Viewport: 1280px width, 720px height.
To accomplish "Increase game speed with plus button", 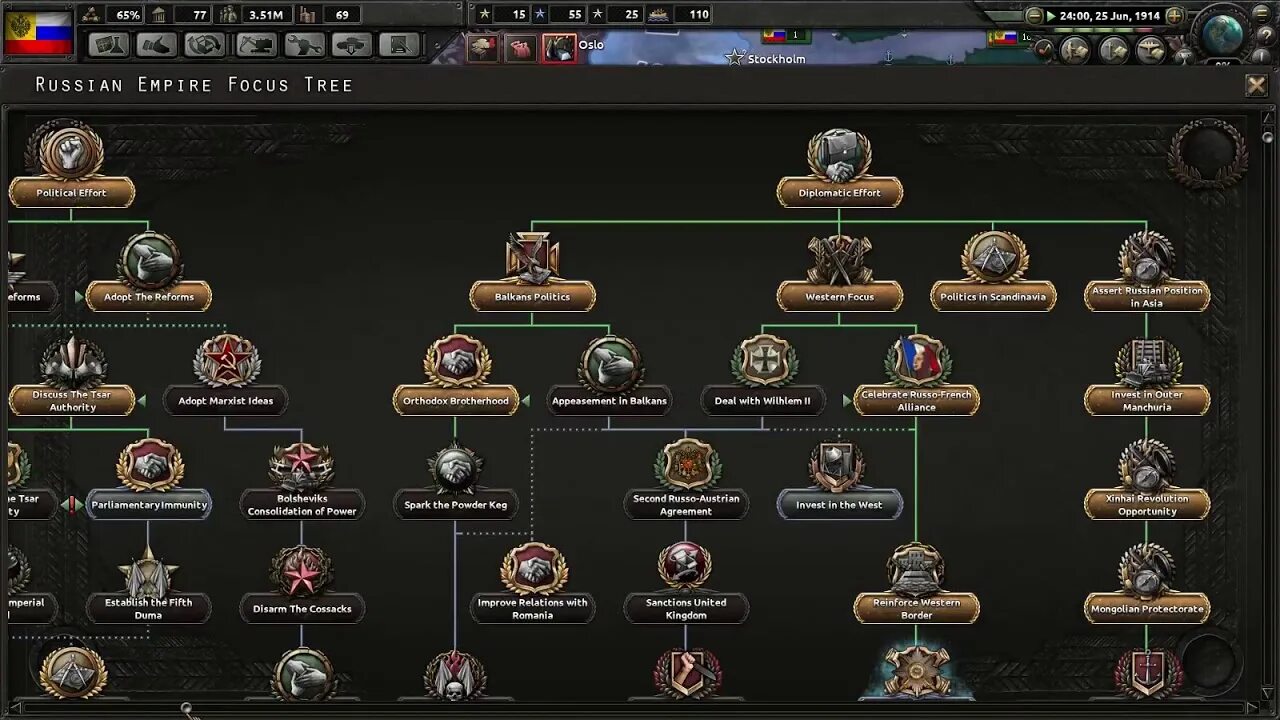I will point(1174,16).
